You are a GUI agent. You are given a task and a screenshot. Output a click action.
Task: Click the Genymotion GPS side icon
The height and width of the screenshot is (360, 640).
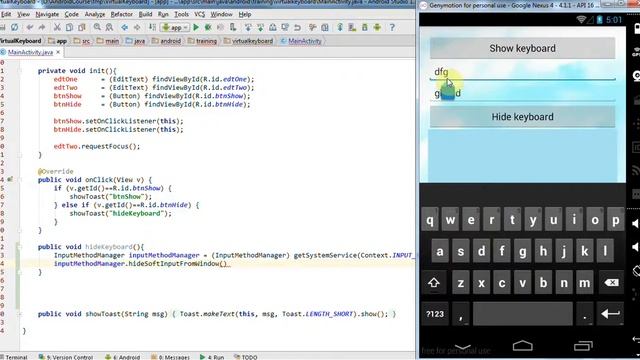point(636,52)
